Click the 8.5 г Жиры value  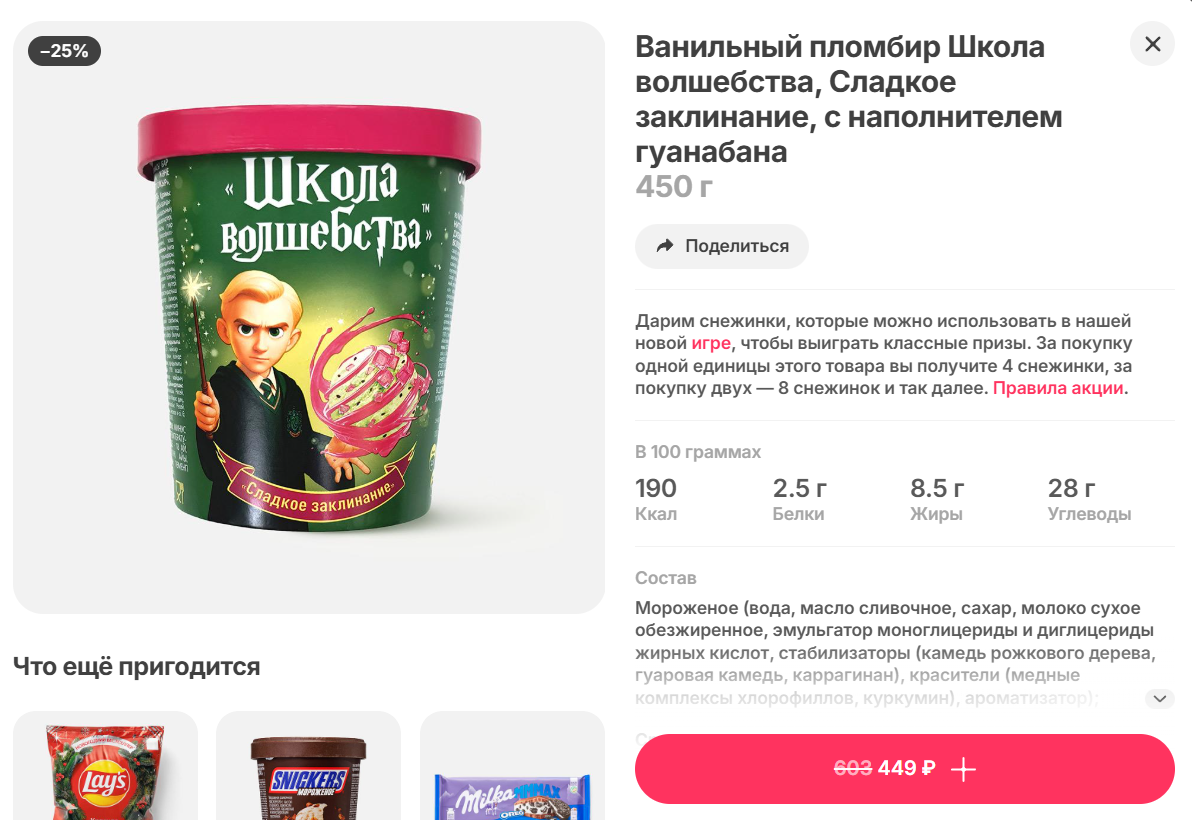[x=937, y=499]
